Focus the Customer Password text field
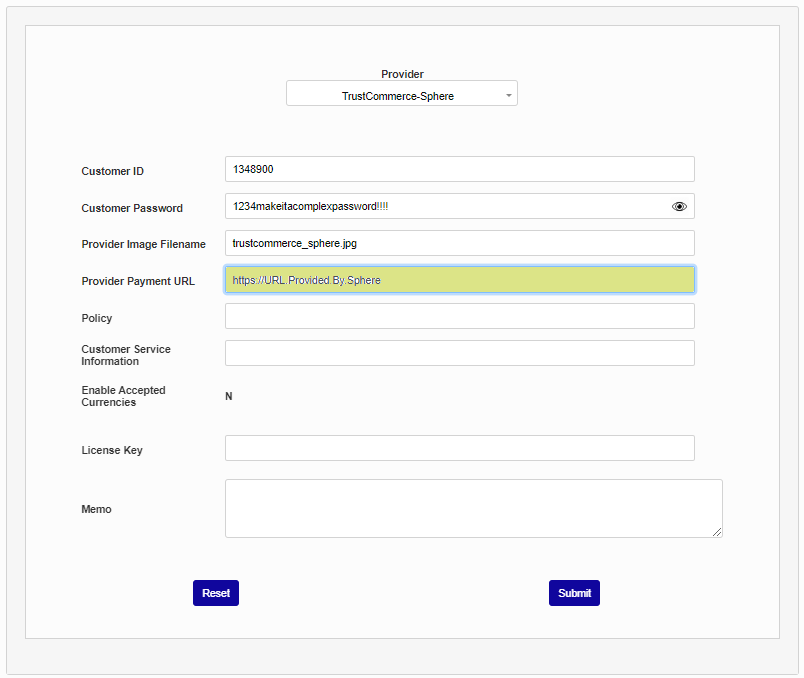Image resolution: width=804 pixels, height=678 pixels. point(445,206)
